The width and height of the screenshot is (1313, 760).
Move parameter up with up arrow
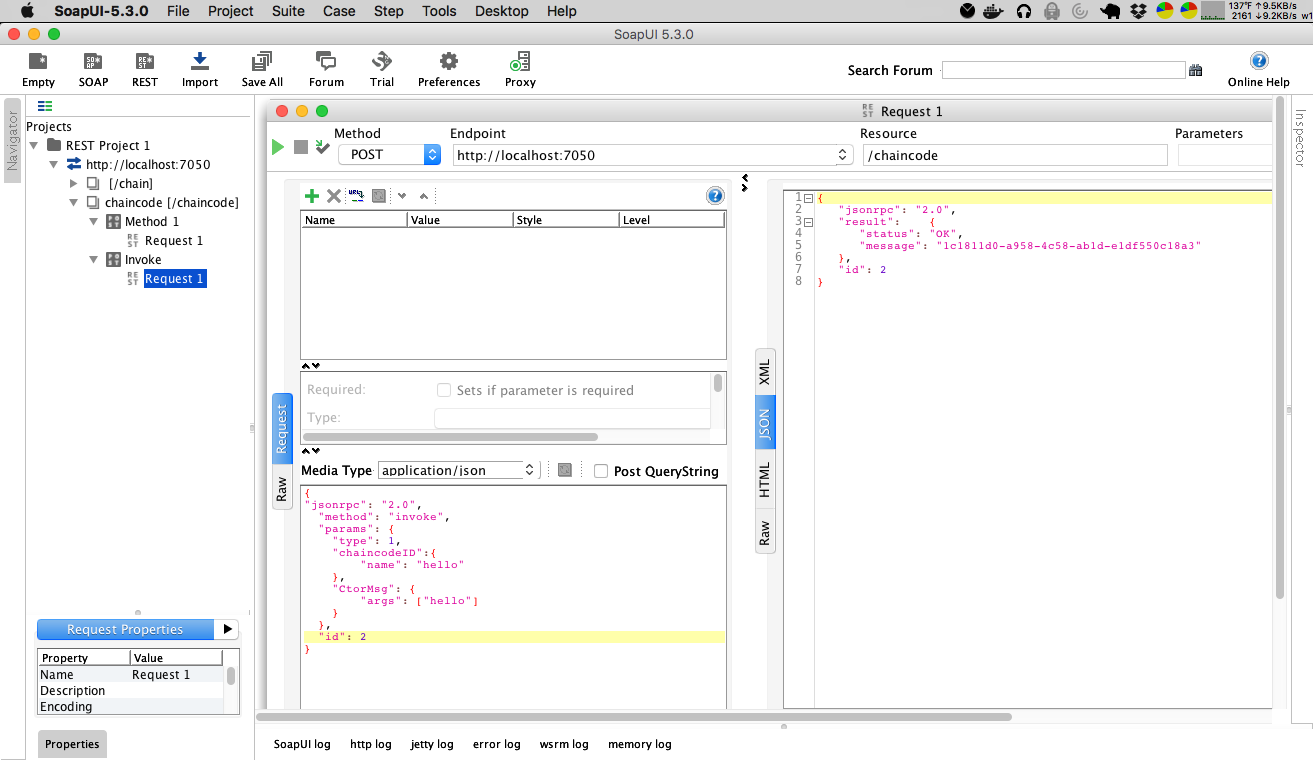coord(423,196)
